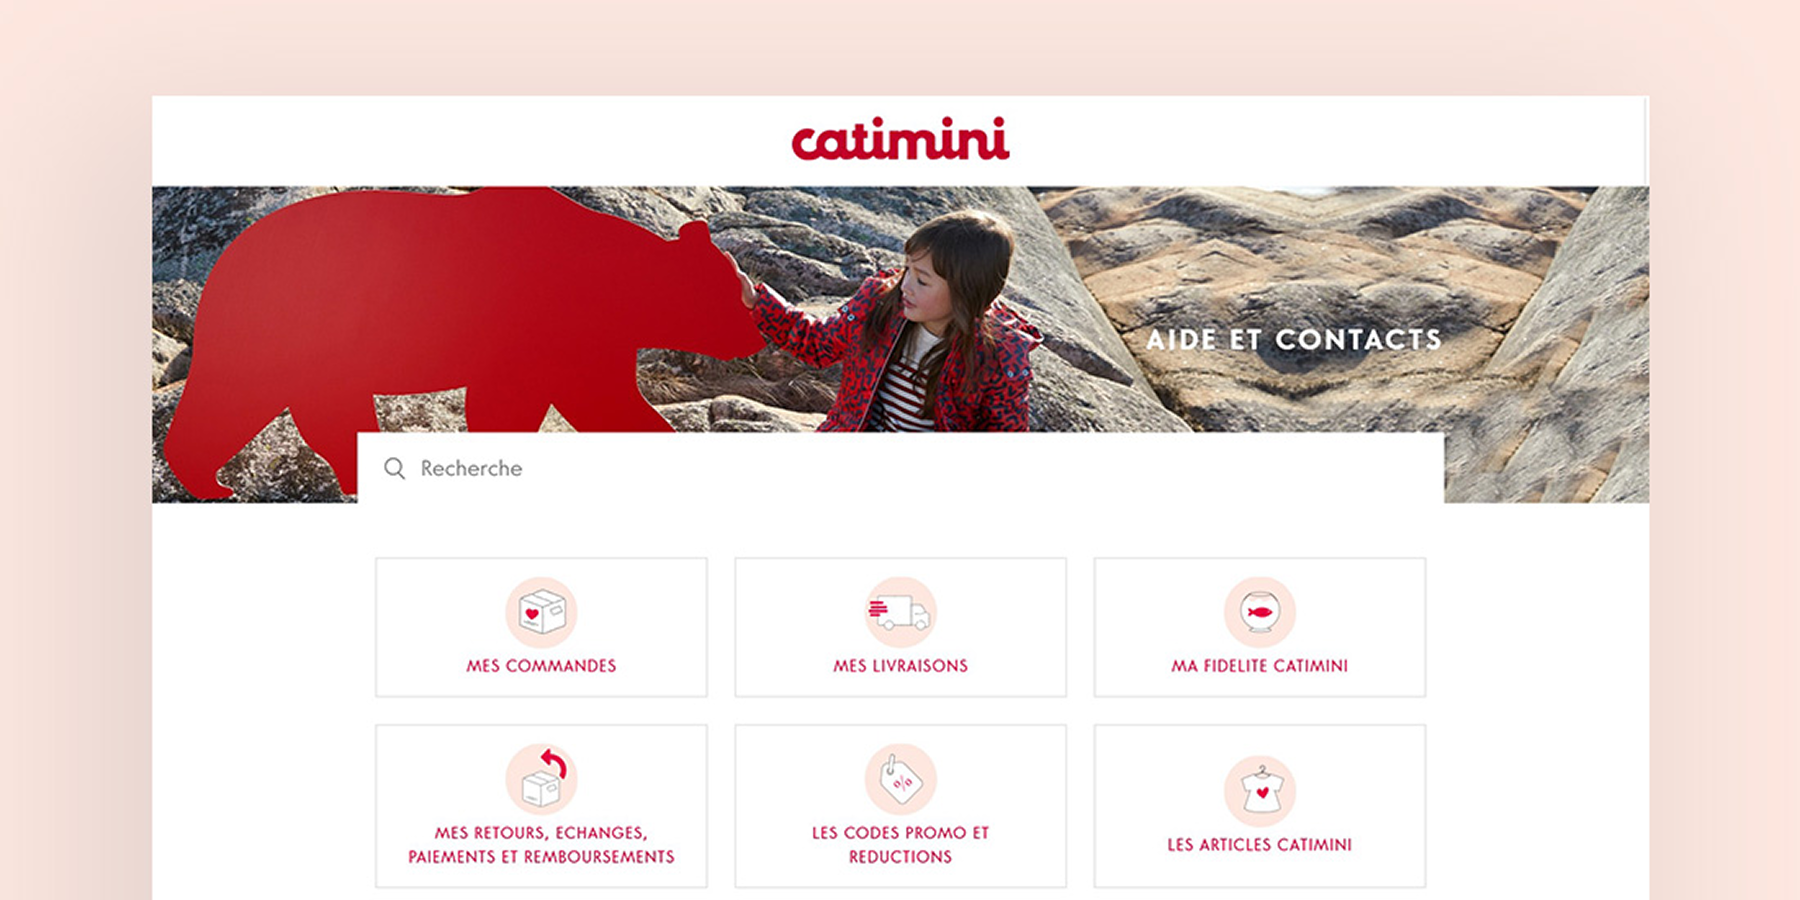This screenshot has height=900, width=1800.
Task: Click the Recherche search field
Action: 900,468
